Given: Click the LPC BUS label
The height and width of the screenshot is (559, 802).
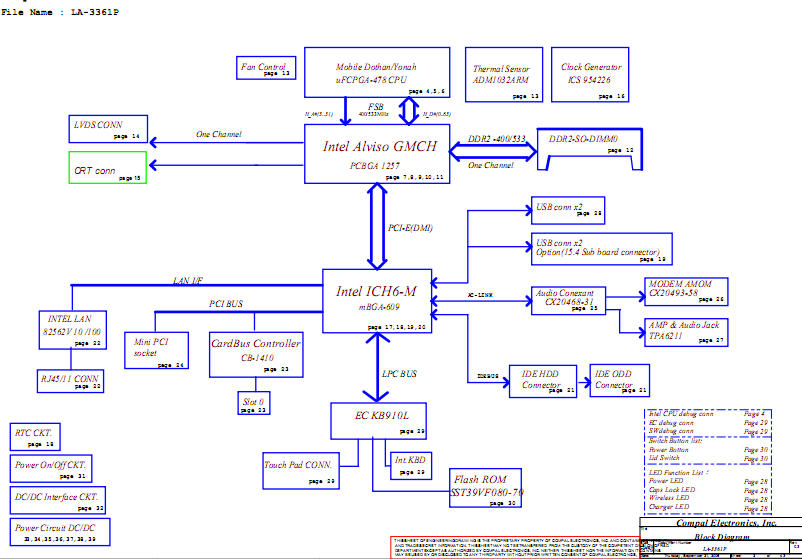Looking at the screenshot, I should (399, 374).
